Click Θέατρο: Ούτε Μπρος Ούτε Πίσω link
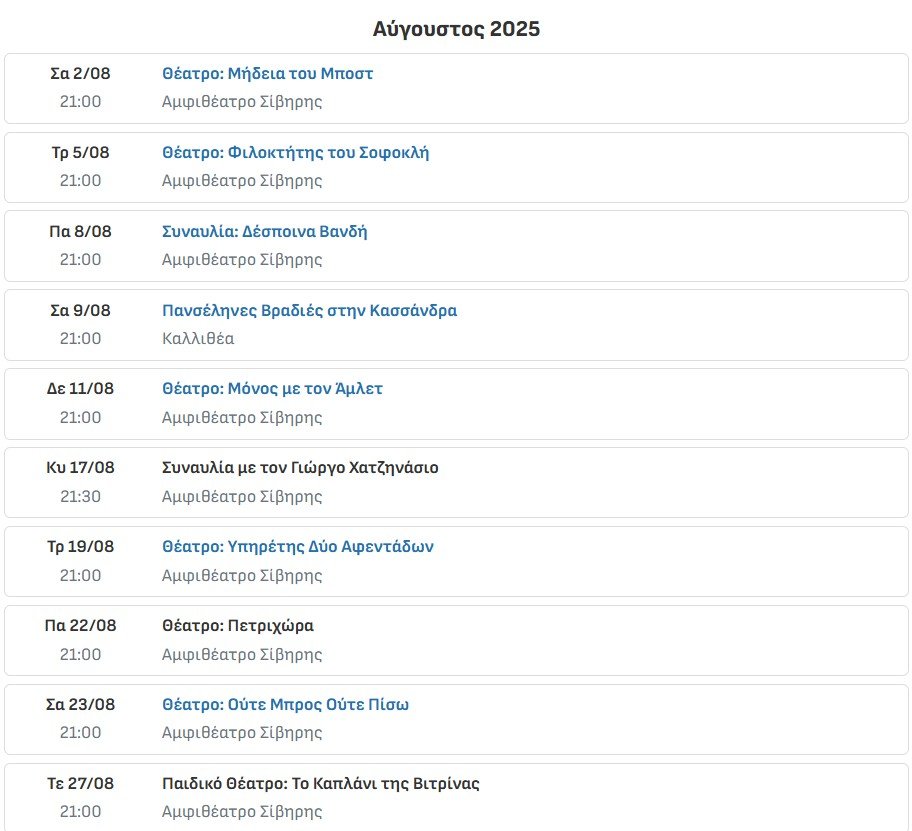Viewport: 912px width, 831px height. [x=285, y=705]
